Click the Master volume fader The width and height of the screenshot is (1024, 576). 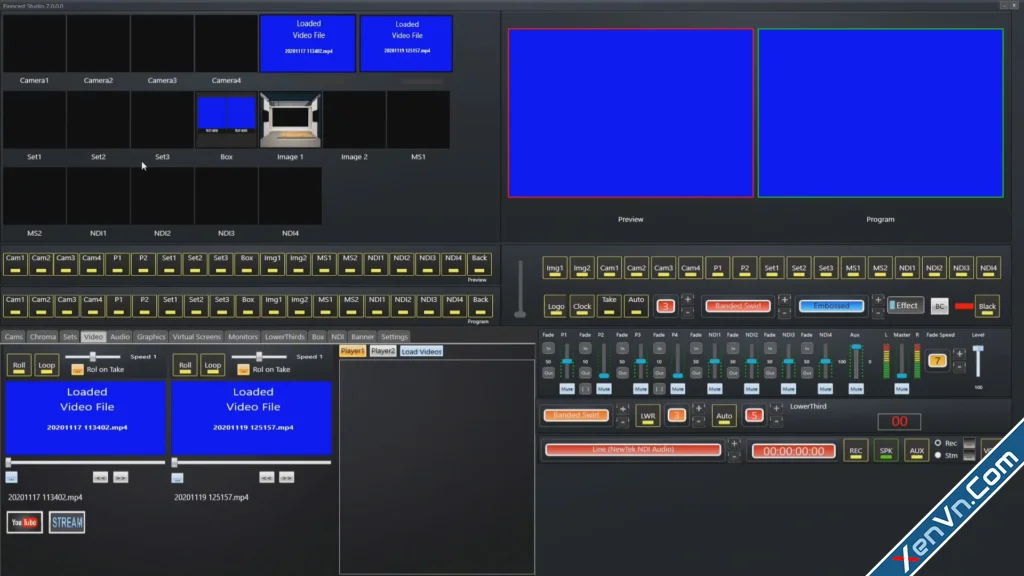902,361
